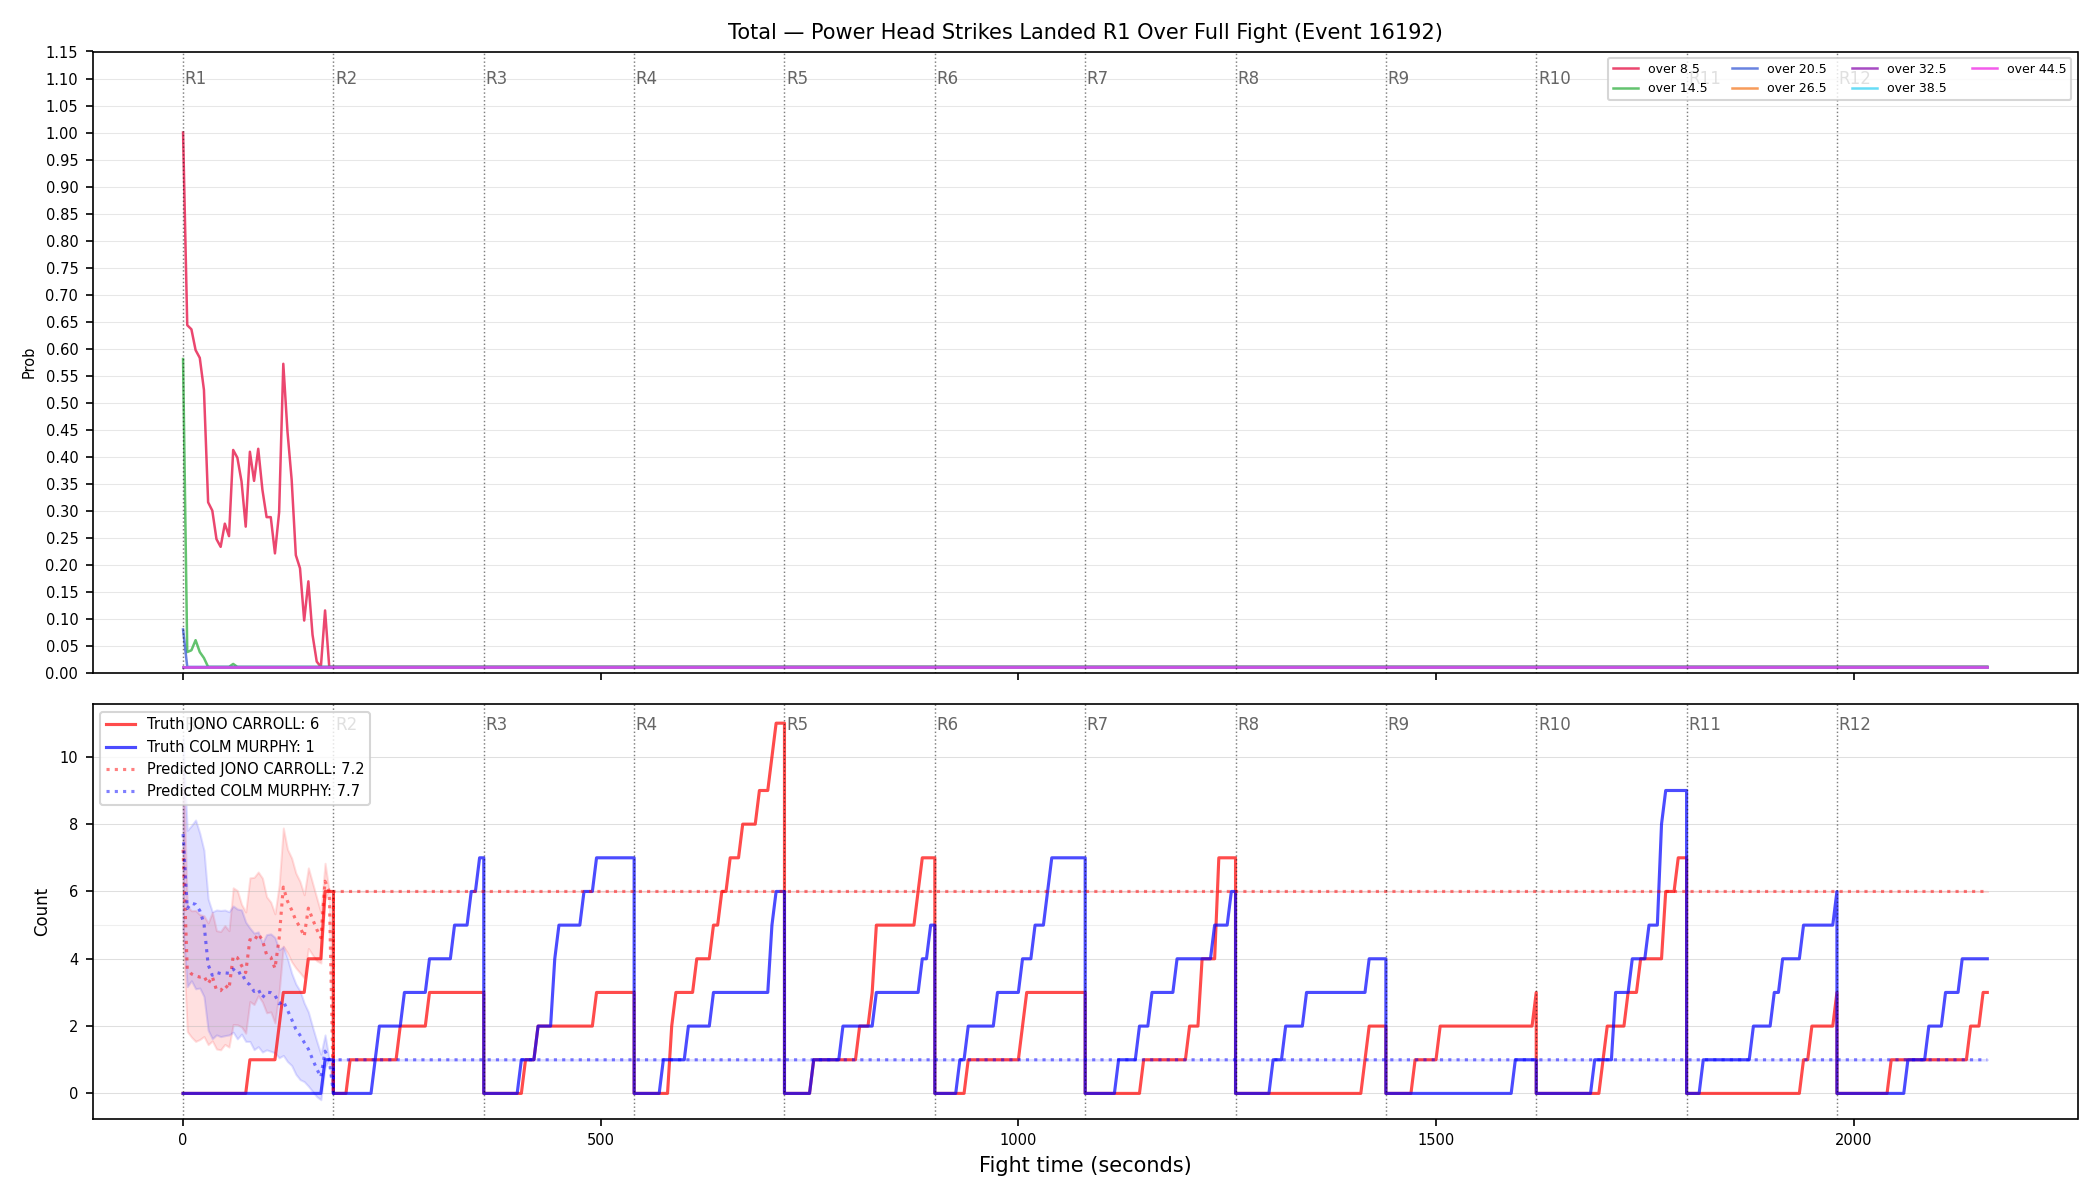Image resolution: width=2100 pixels, height=1200 pixels.
Task: Click the R11 round marker in the Count plot
Action: click(1705, 724)
